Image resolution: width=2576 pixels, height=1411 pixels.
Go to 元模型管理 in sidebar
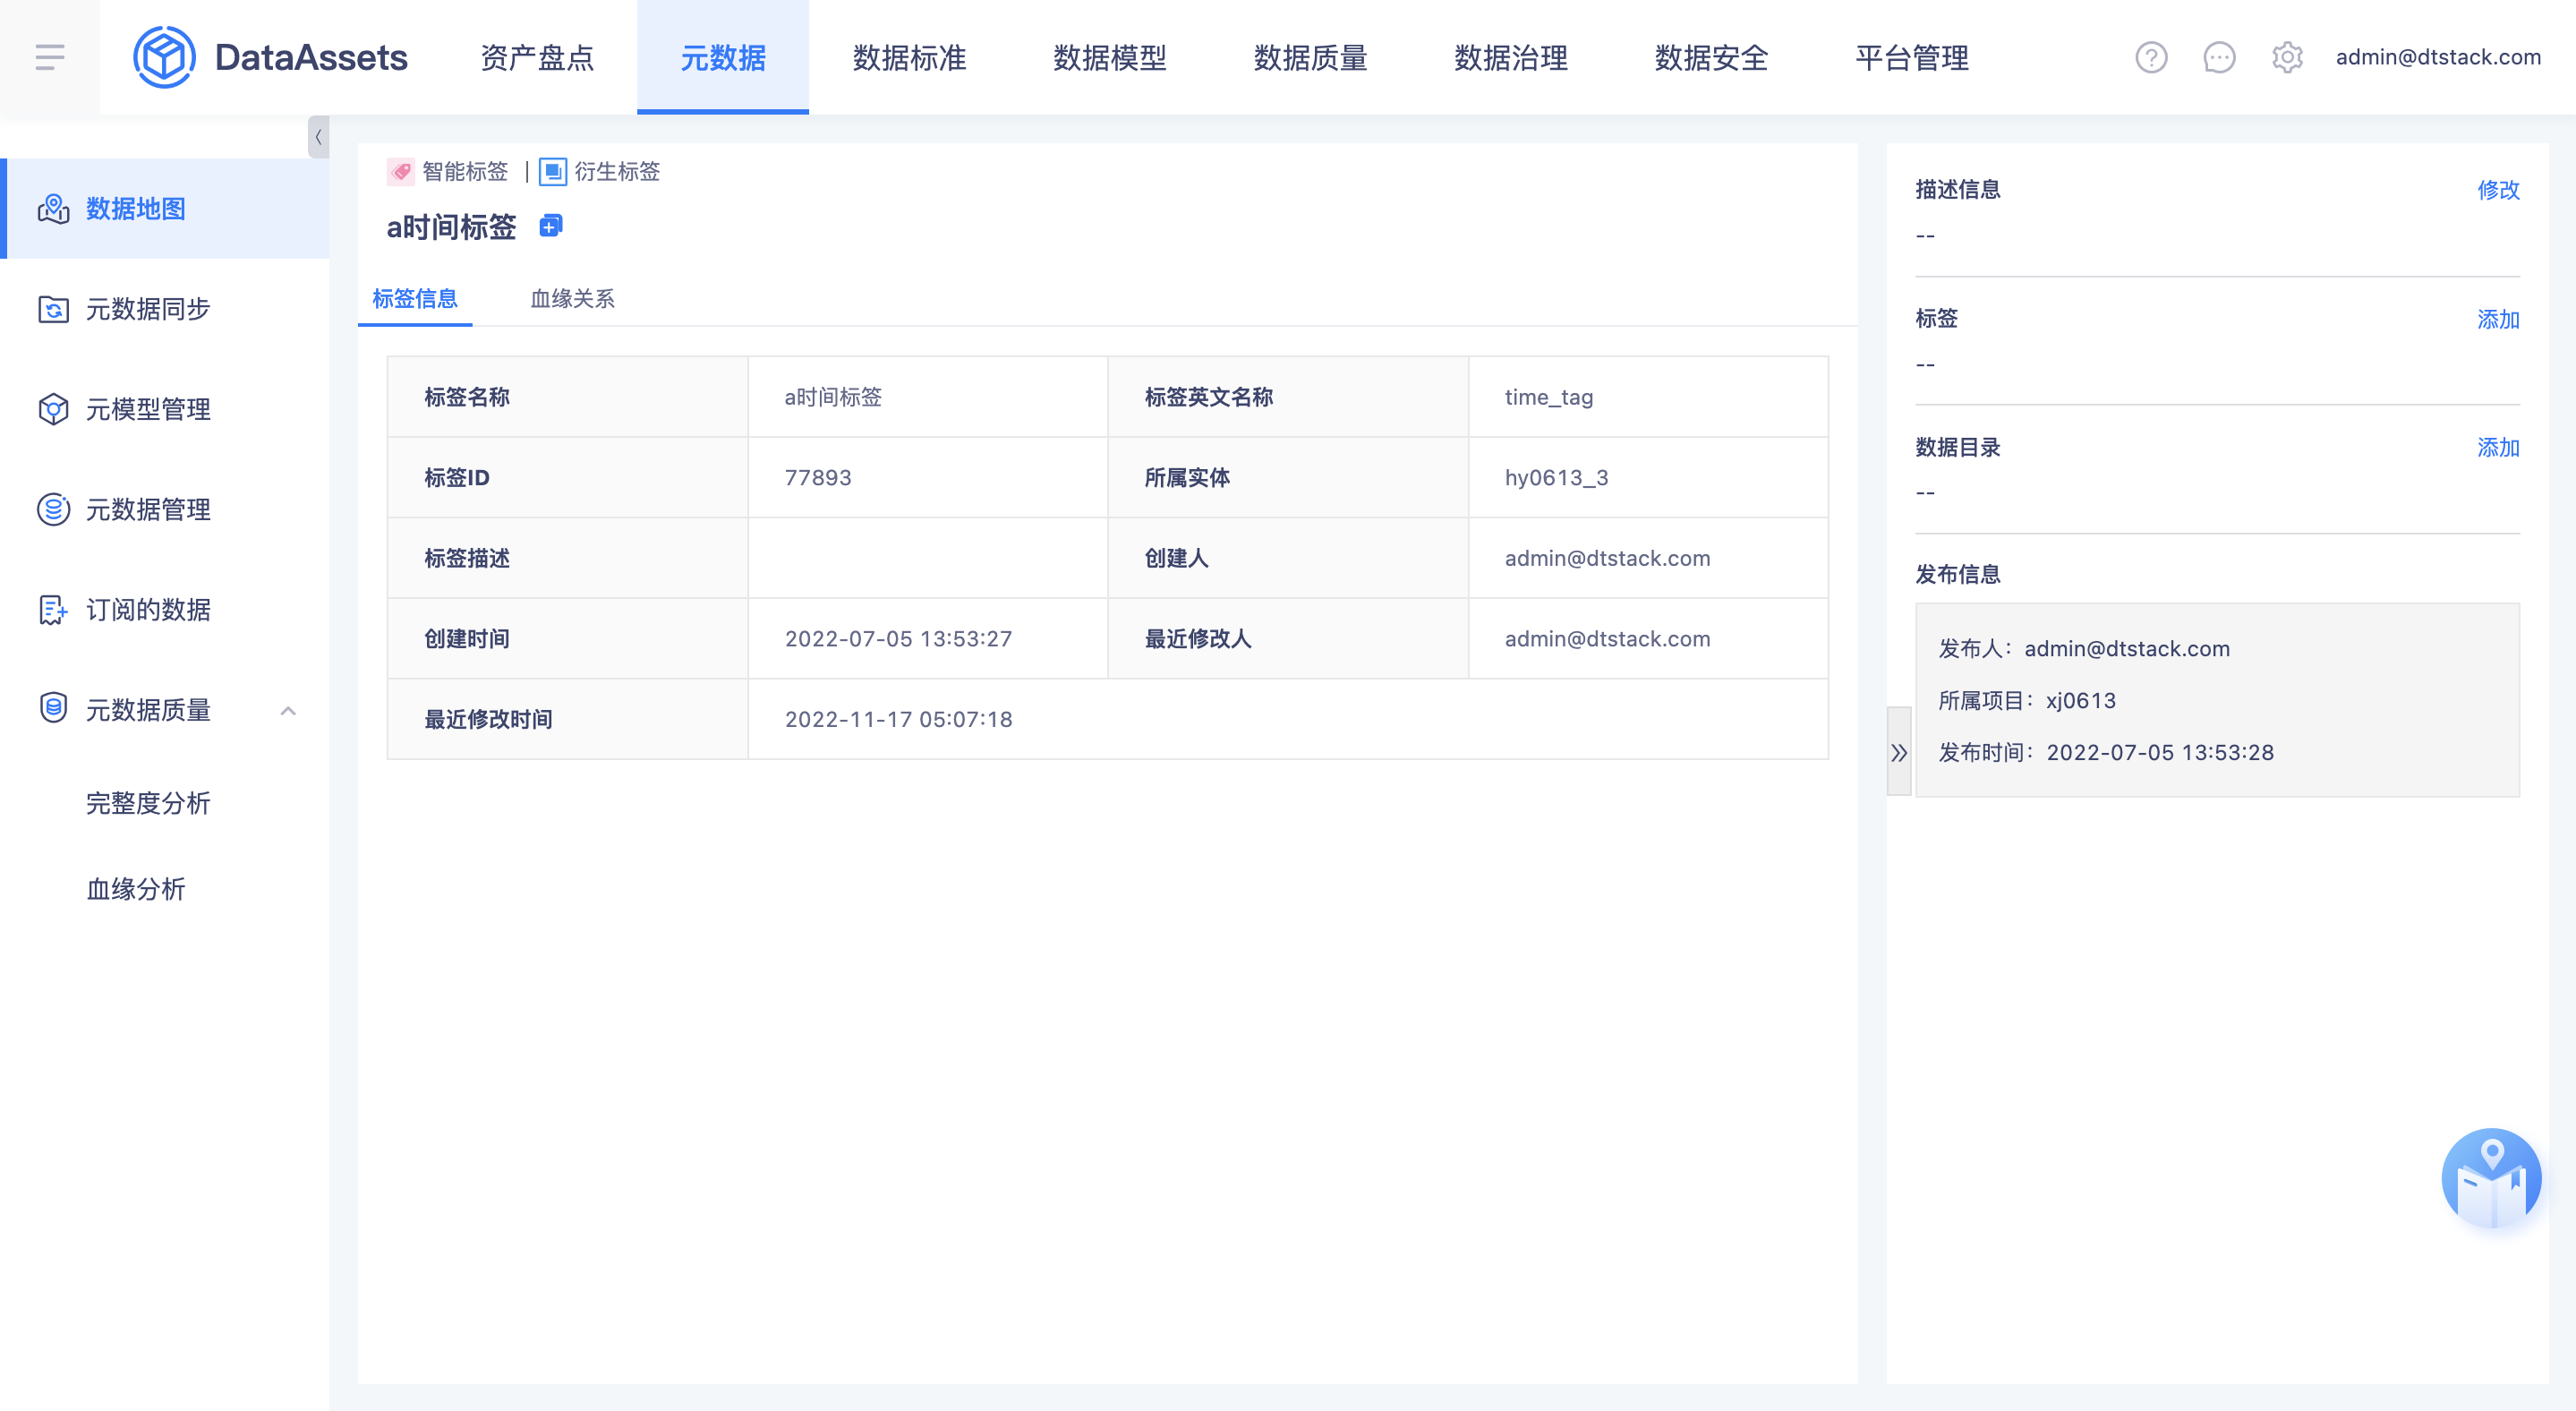[x=165, y=409]
